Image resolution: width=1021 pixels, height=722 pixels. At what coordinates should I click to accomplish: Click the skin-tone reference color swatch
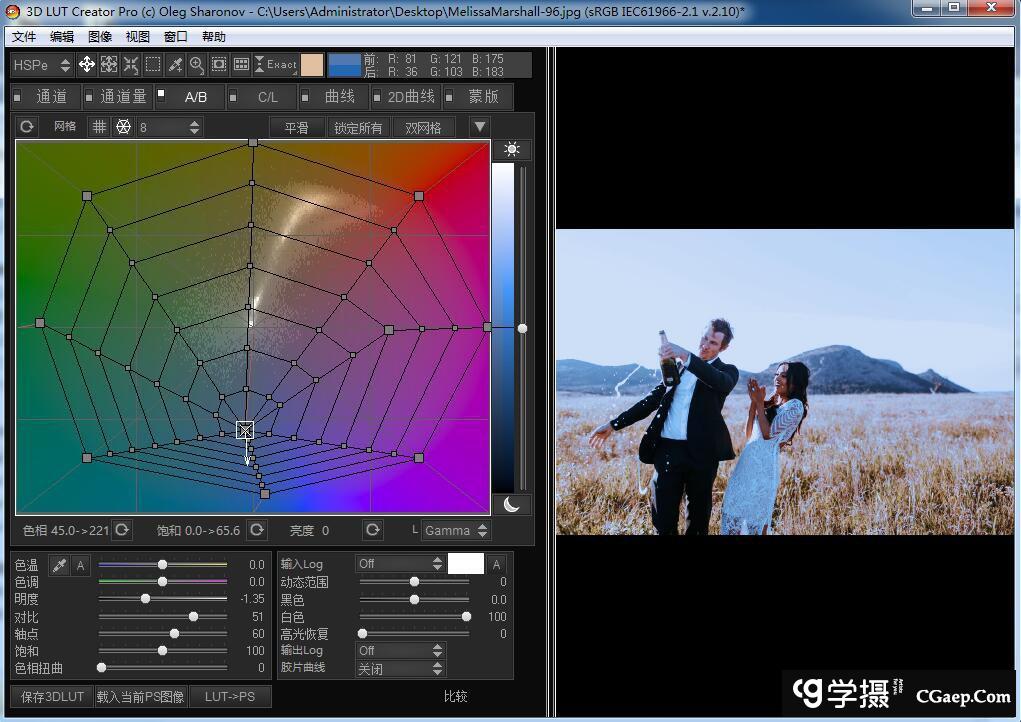[312, 65]
